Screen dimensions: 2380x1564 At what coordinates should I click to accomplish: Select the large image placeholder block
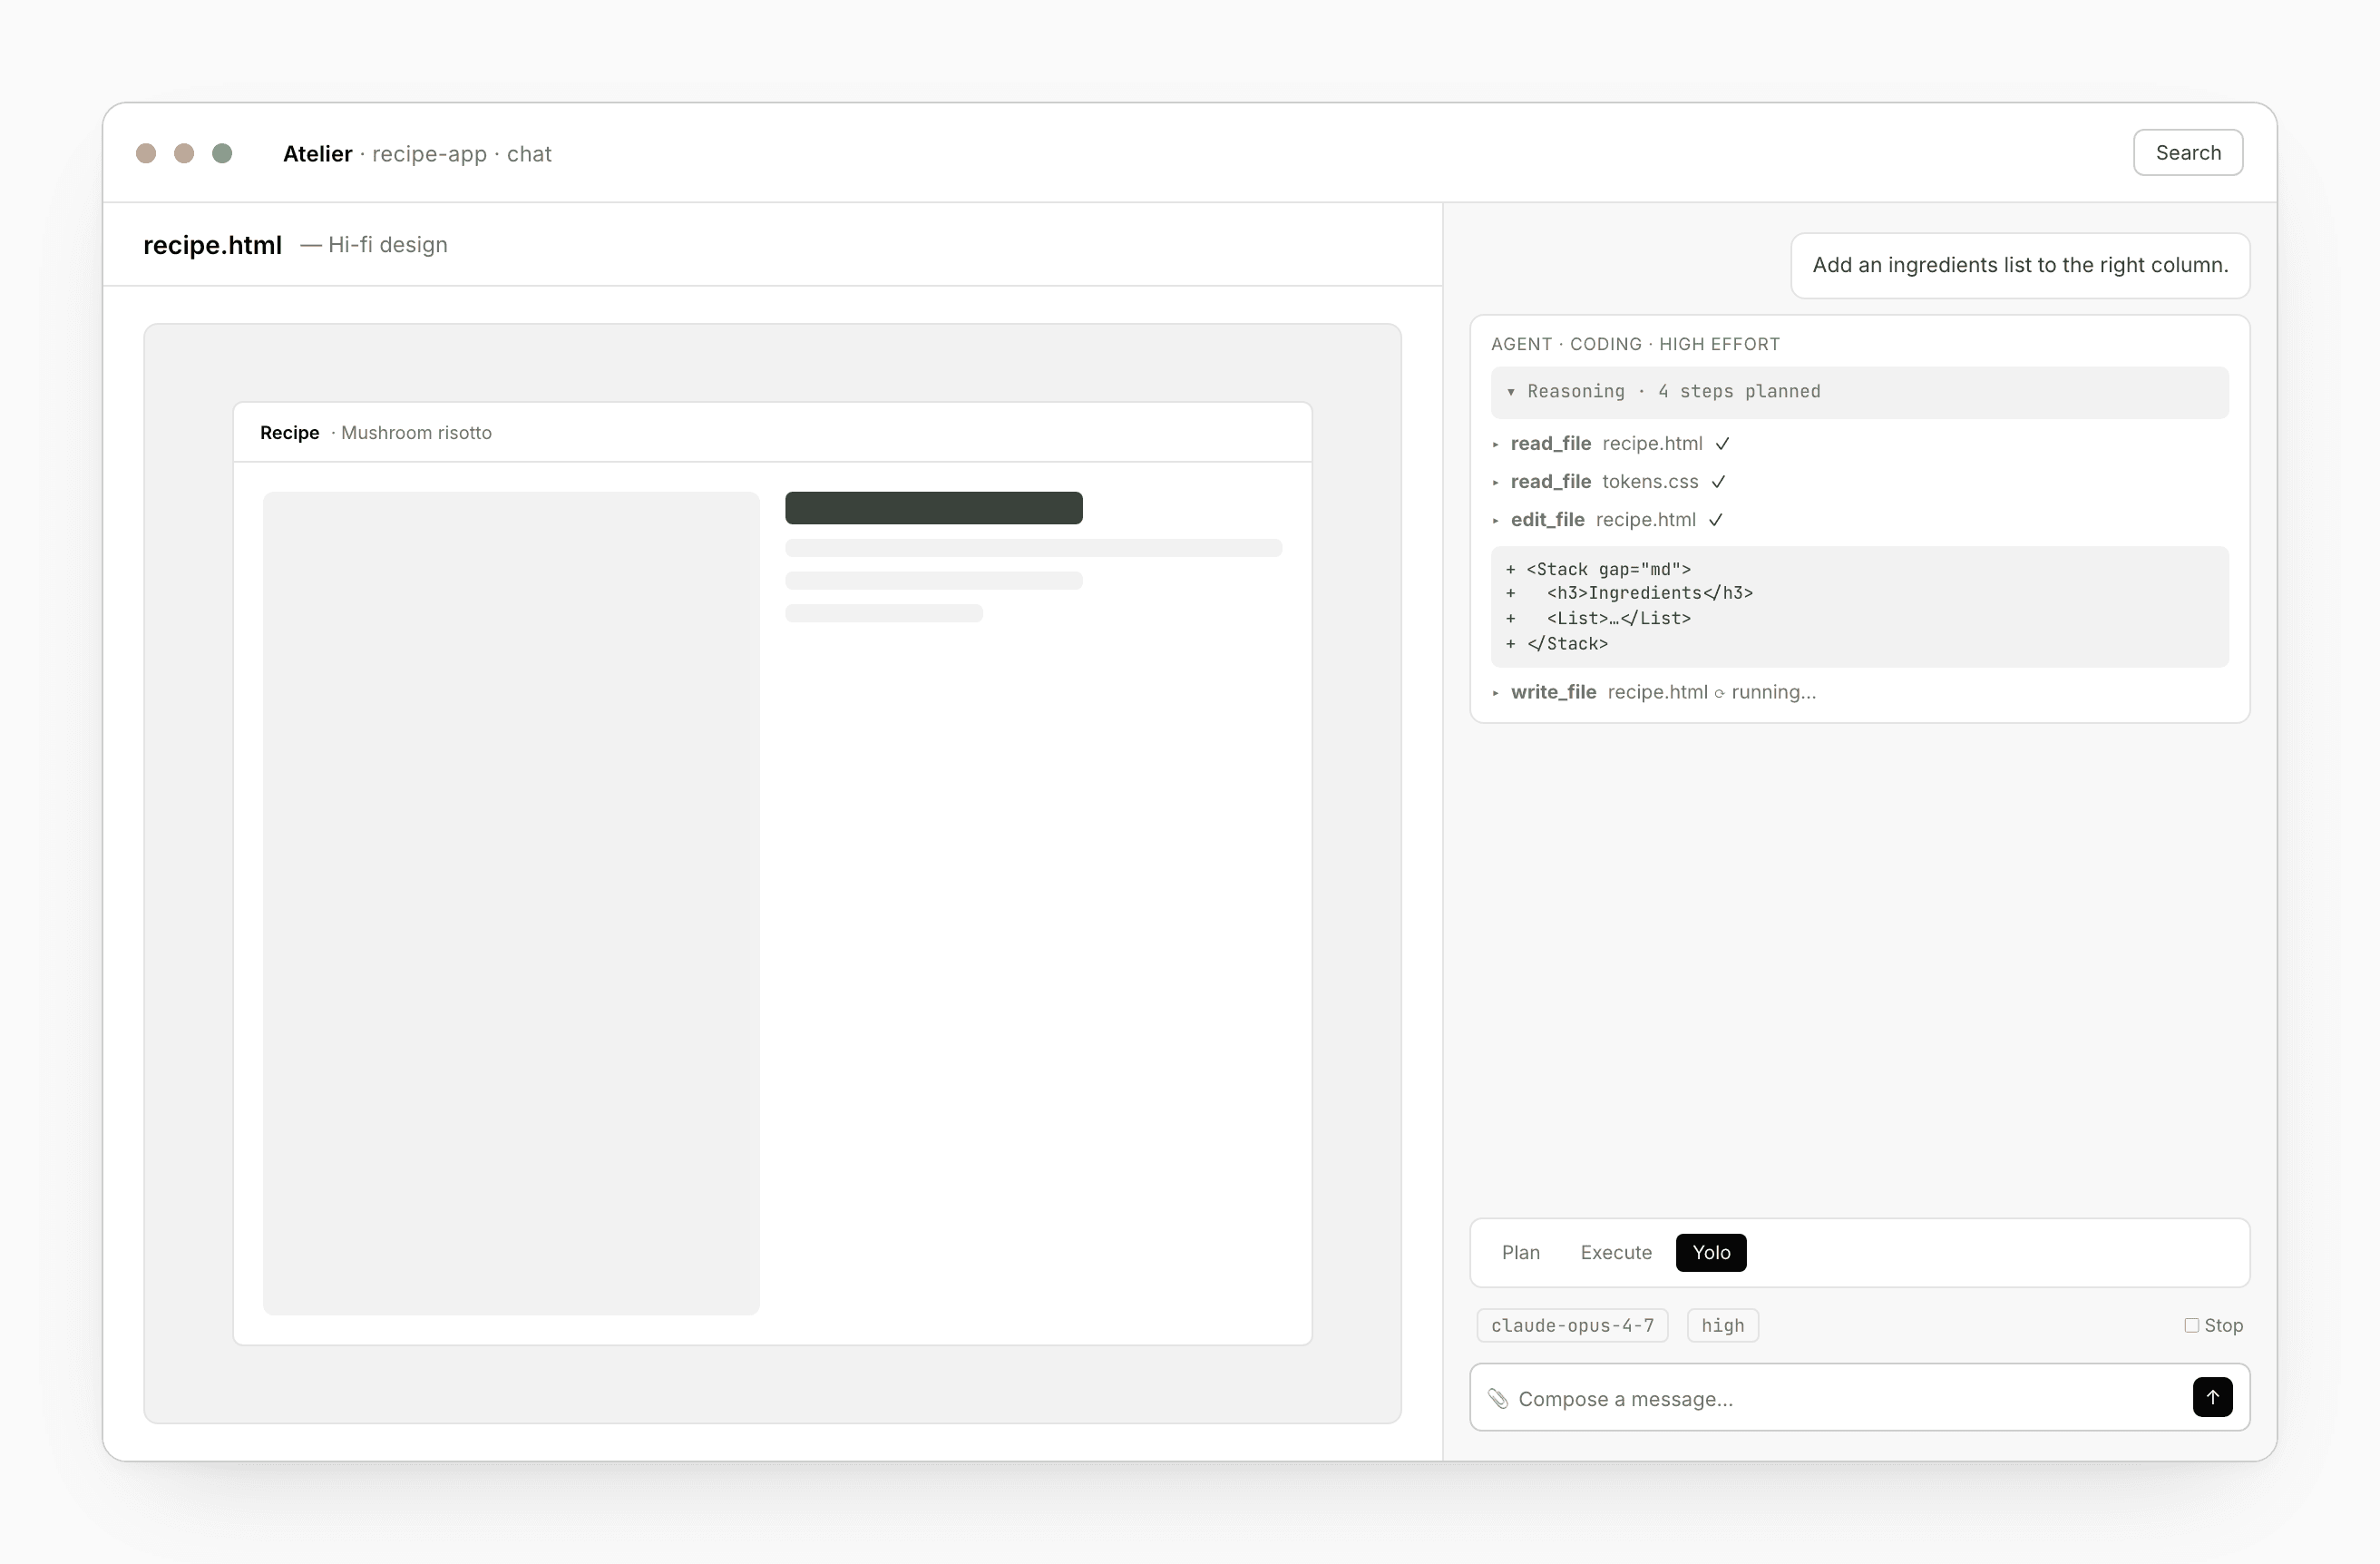tap(510, 902)
